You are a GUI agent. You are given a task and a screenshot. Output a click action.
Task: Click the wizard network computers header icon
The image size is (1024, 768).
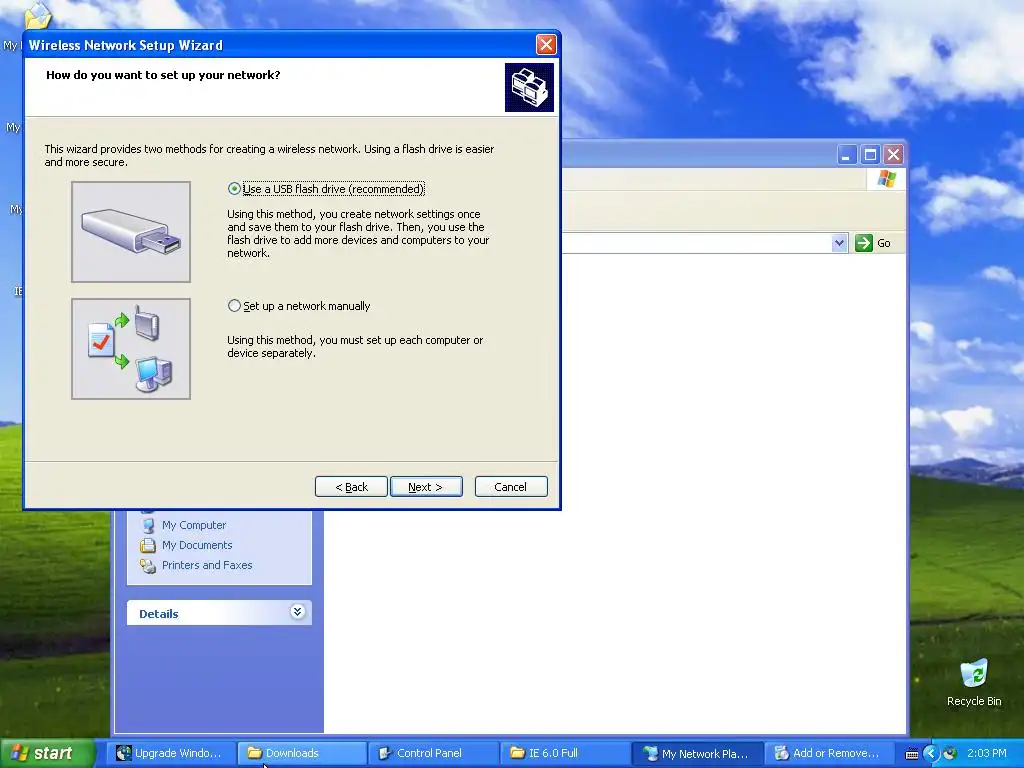[529, 88]
